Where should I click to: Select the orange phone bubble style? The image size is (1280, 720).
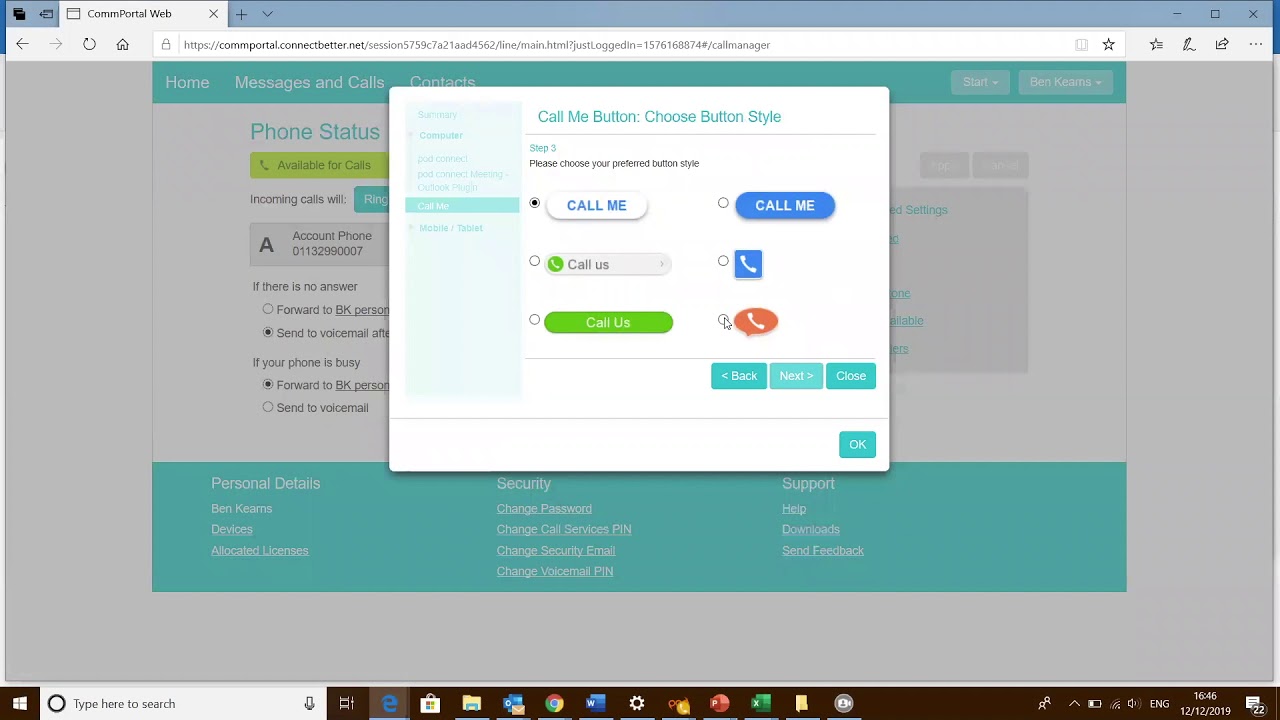[x=723, y=320]
